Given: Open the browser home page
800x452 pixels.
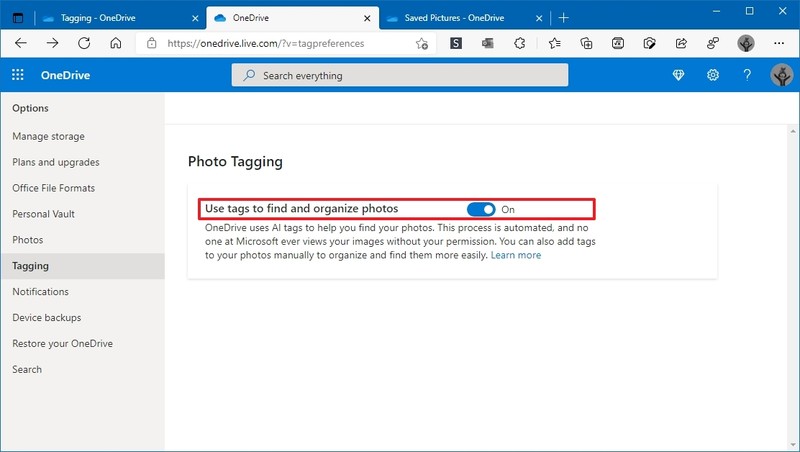Looking at the screenshot, I should coord(116,43).
